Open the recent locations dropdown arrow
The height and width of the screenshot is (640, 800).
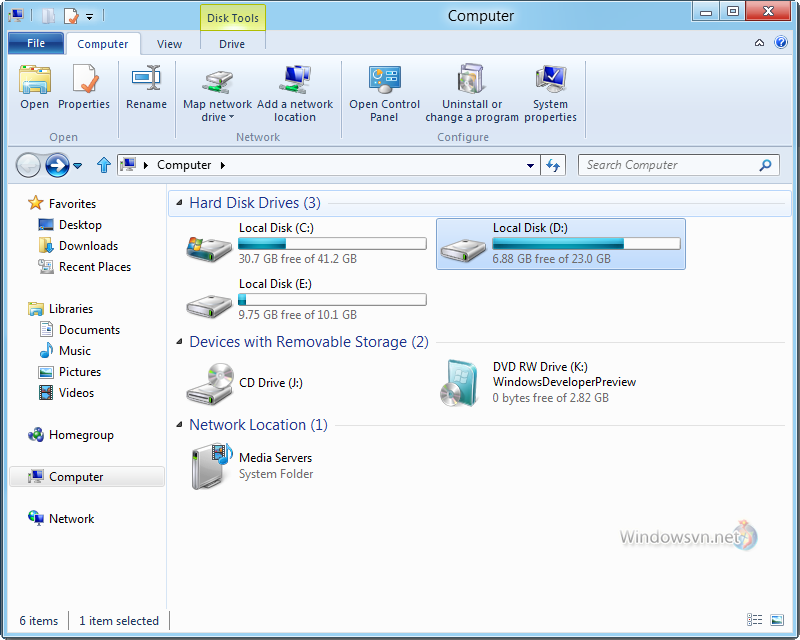pyautogui.click(x=78, y=165)
